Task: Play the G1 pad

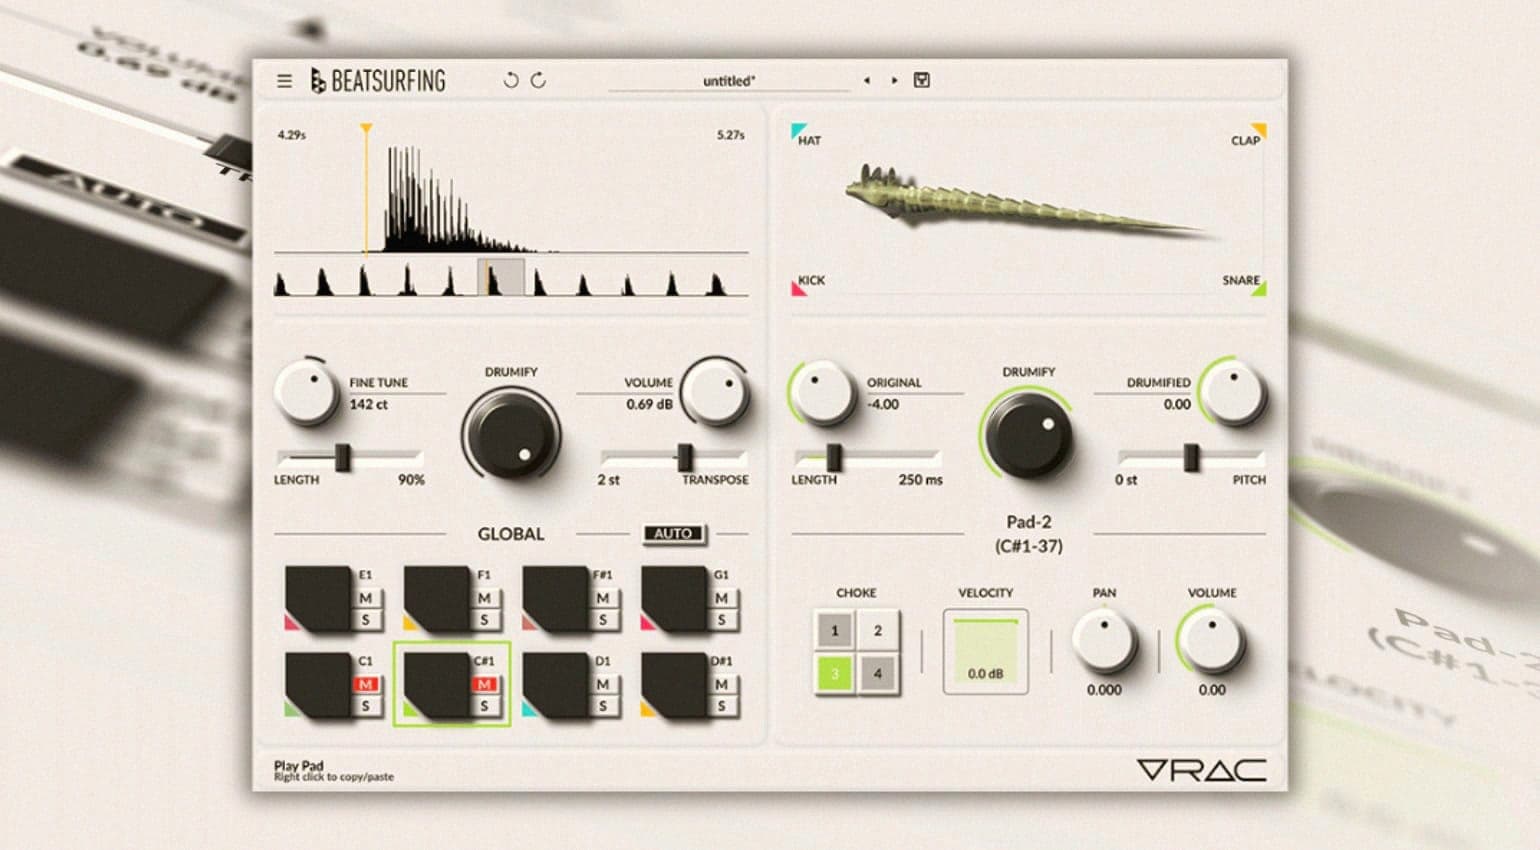Action: click(x=675, y=598)
